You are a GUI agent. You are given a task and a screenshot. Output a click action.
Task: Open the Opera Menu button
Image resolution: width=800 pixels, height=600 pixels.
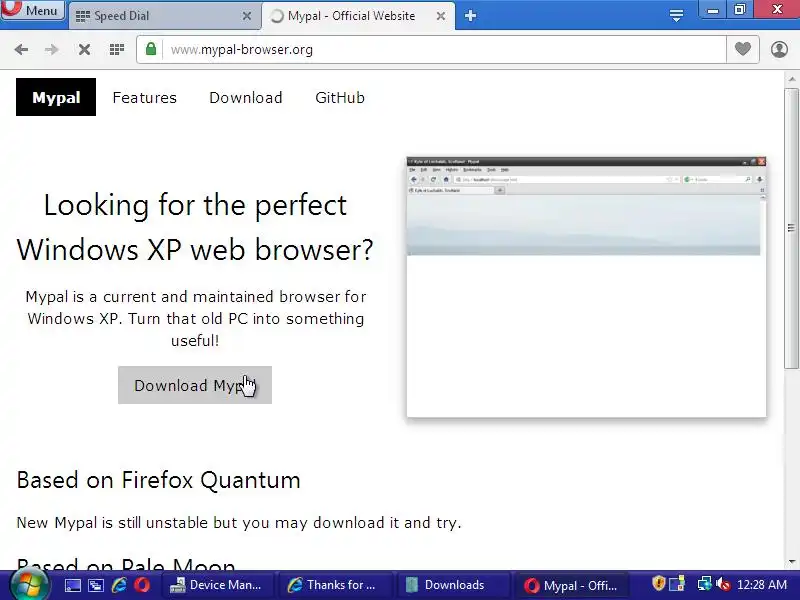click(32, 10)
